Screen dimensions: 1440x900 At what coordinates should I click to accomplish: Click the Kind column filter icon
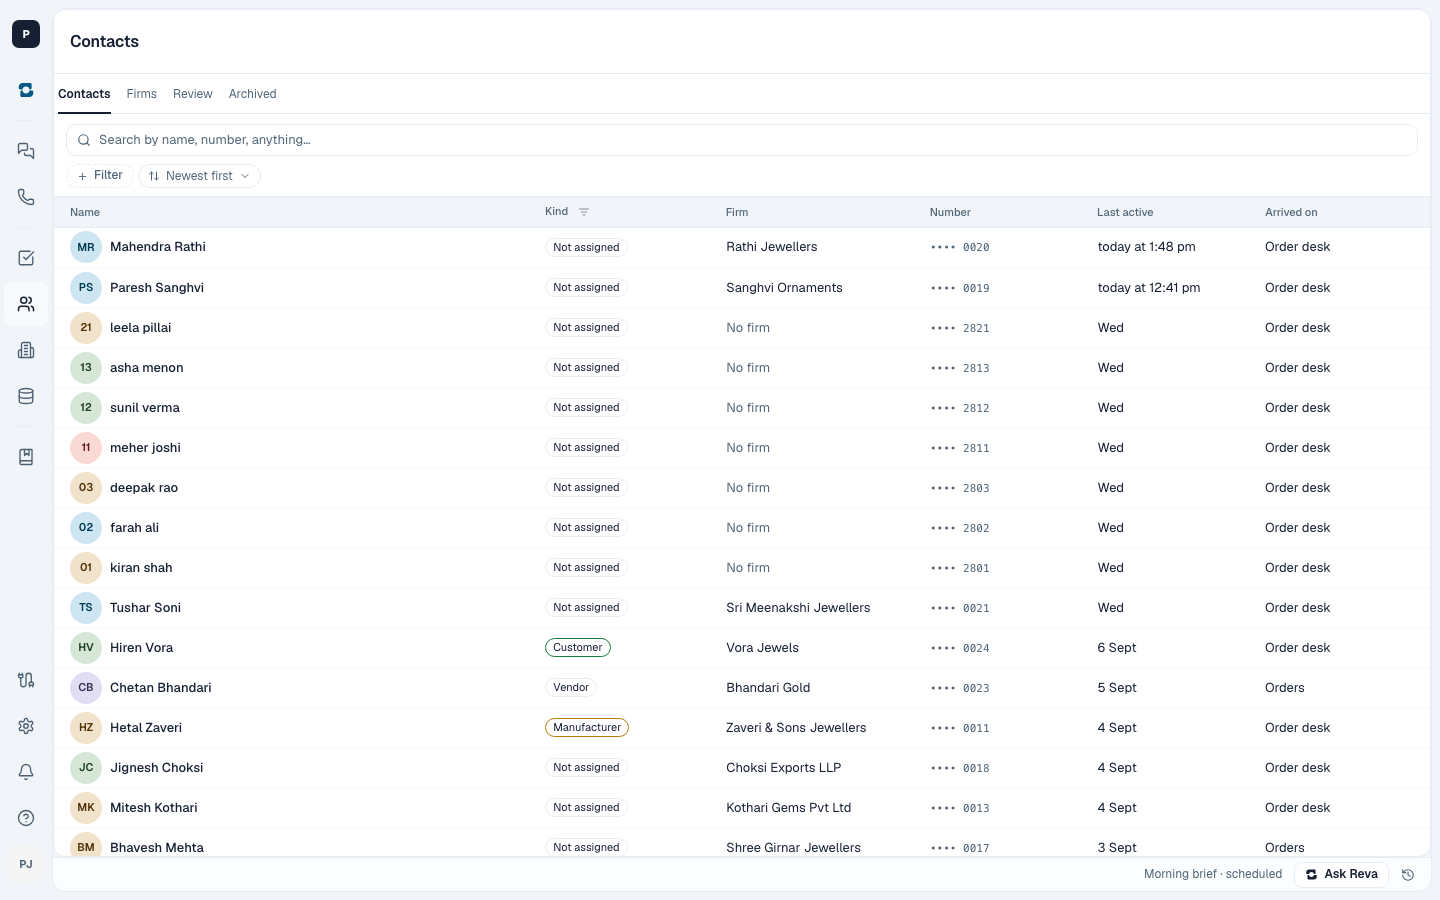click(584, 212)
